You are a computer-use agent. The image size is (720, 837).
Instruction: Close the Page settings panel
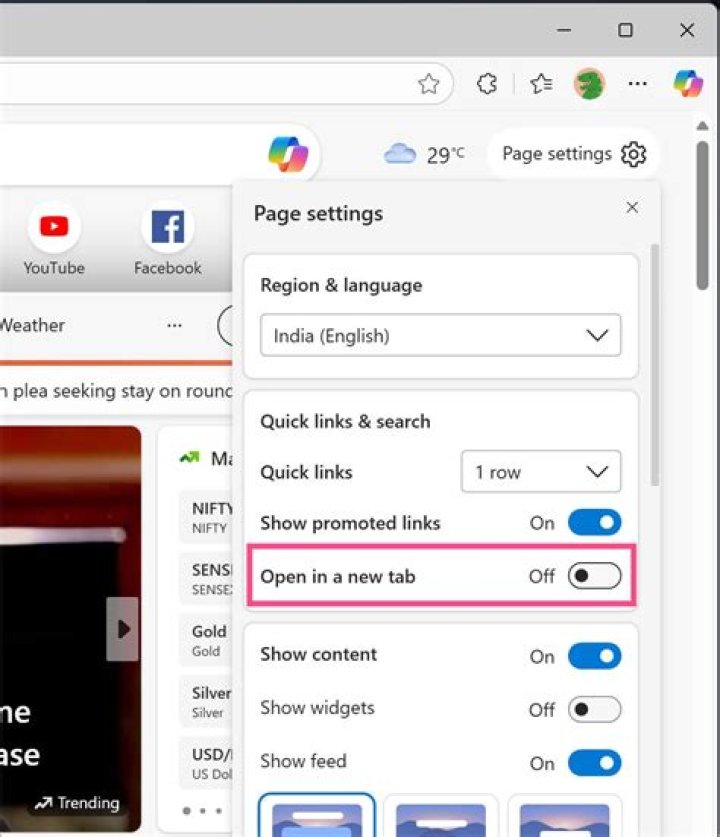click(x=632, y=208)
